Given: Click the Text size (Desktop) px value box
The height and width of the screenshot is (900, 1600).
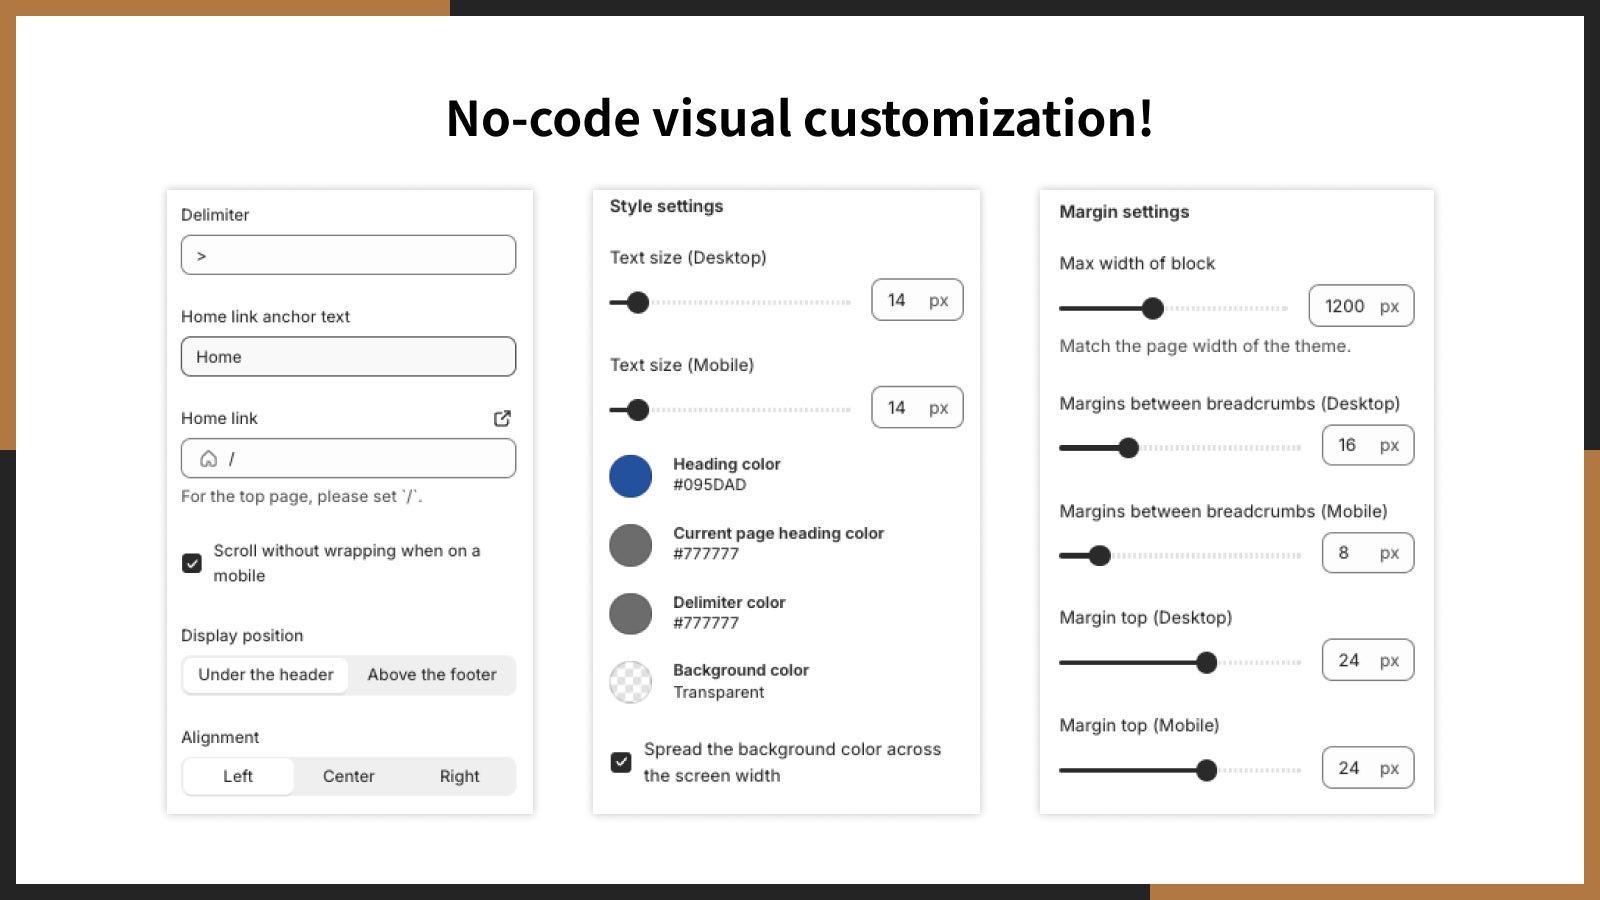Looking at the screenshot, I should point(917,300).
